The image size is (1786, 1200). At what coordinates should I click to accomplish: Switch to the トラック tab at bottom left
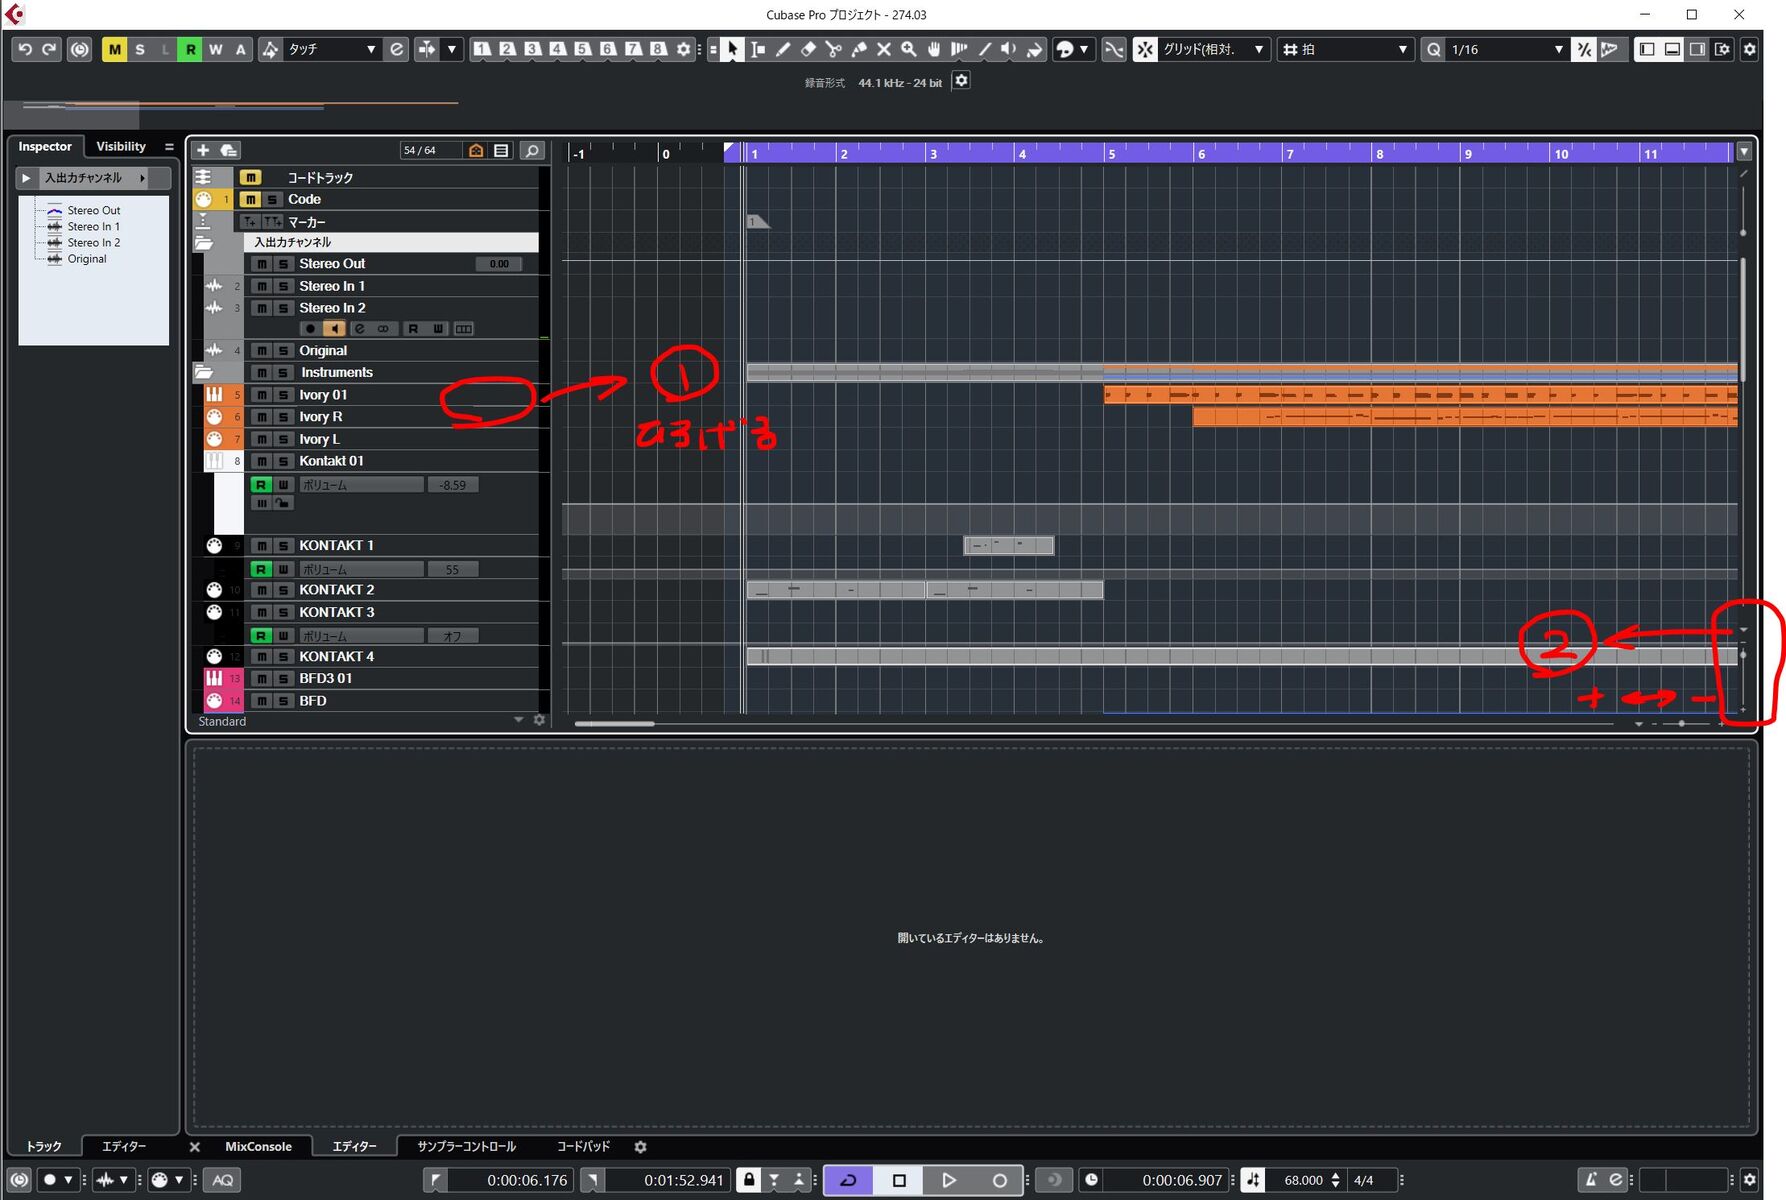(x=44, y=1147)
